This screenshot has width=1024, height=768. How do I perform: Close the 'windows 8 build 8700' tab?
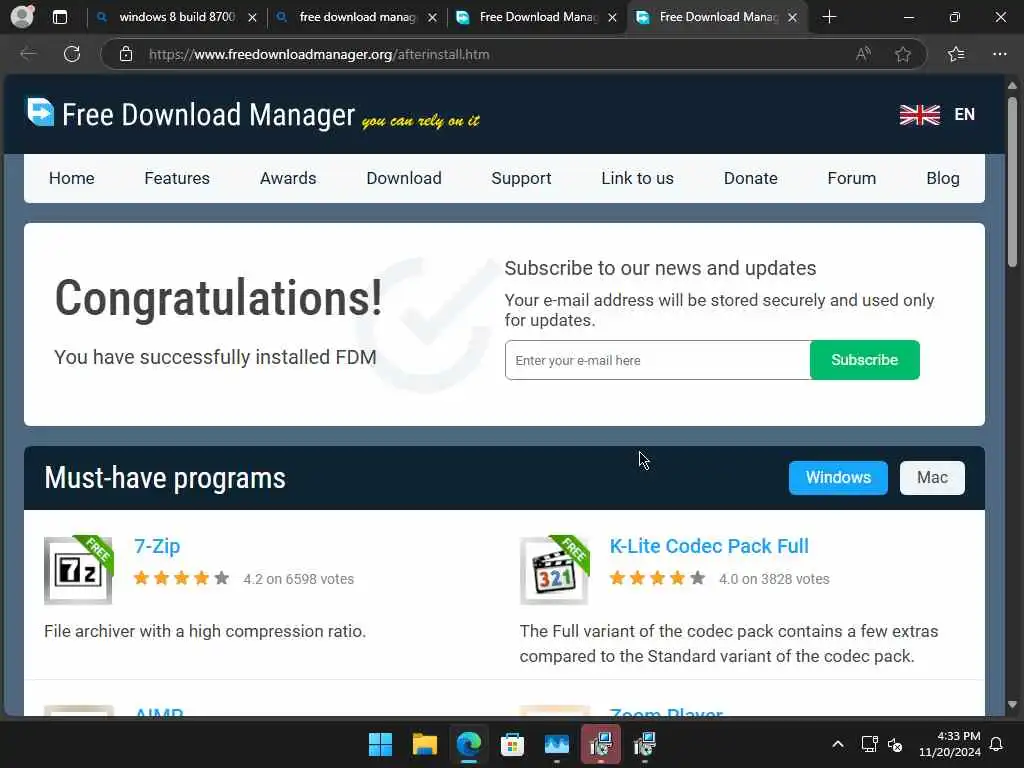pos(252,18)
